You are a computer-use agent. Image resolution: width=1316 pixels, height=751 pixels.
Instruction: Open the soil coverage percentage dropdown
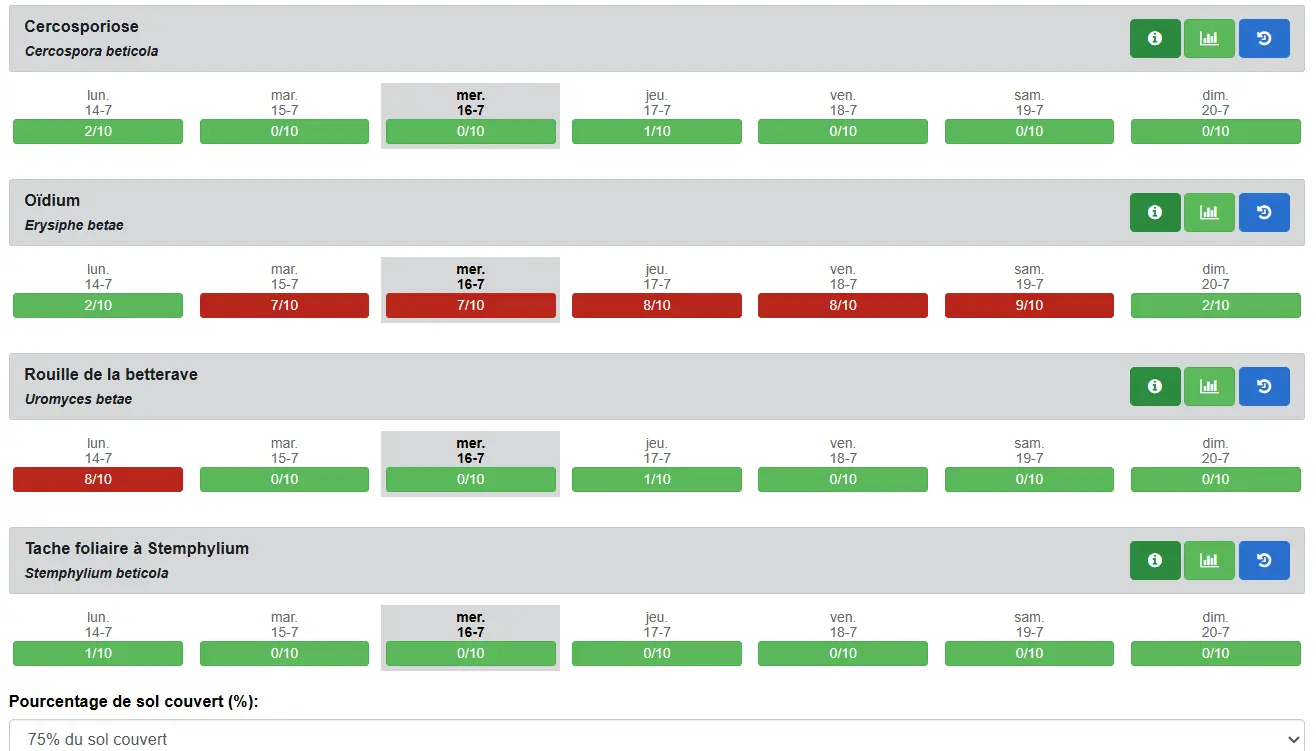coord(657,738)
